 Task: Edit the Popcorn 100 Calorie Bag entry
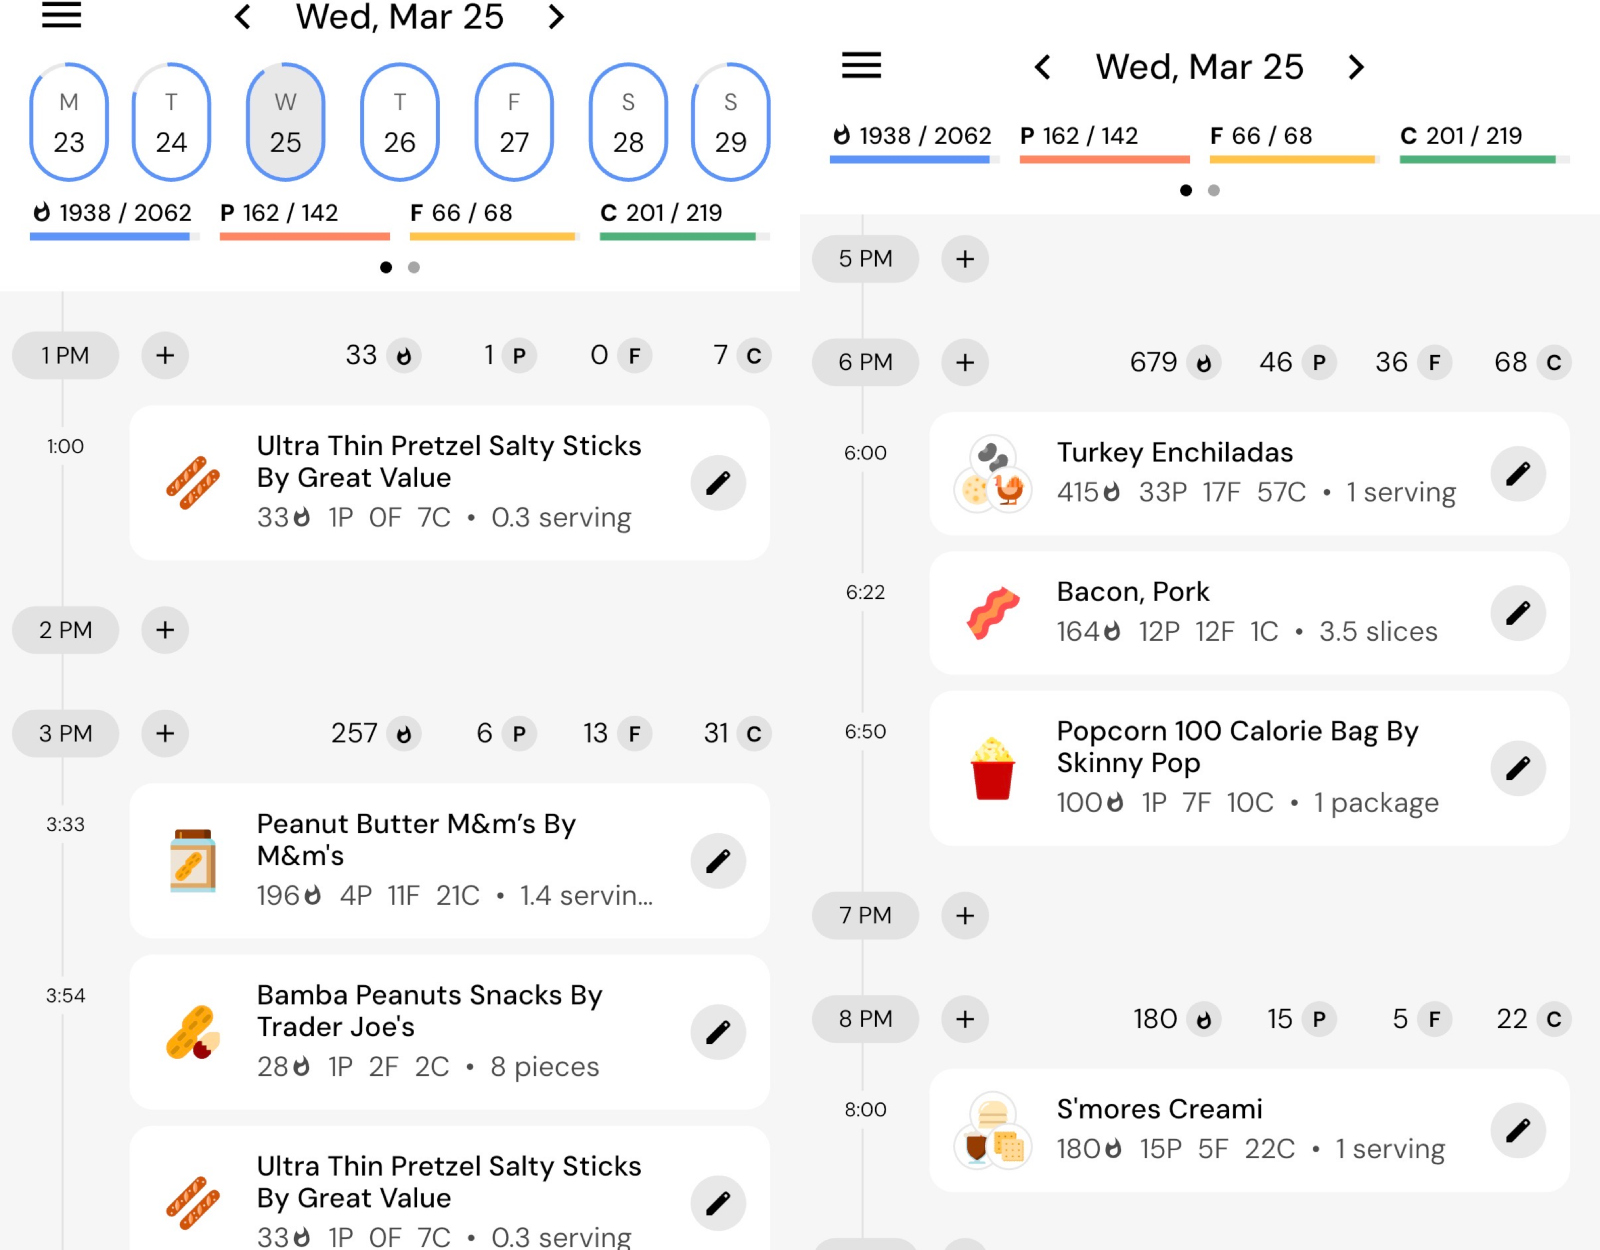(1518, 768)
